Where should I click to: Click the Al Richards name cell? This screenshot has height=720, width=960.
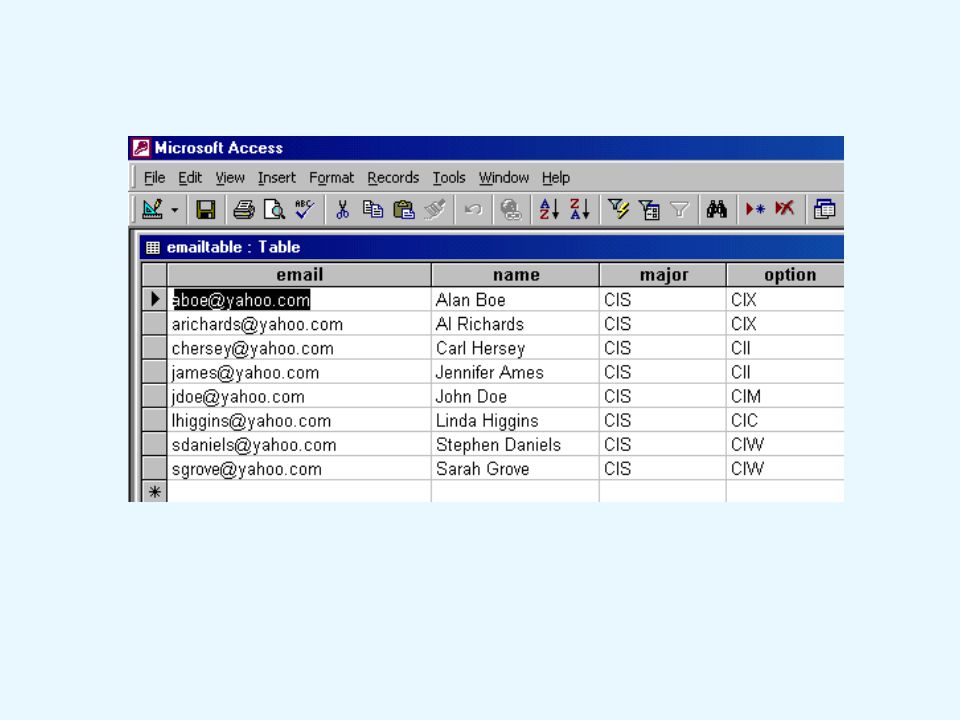tap(516, 323)
